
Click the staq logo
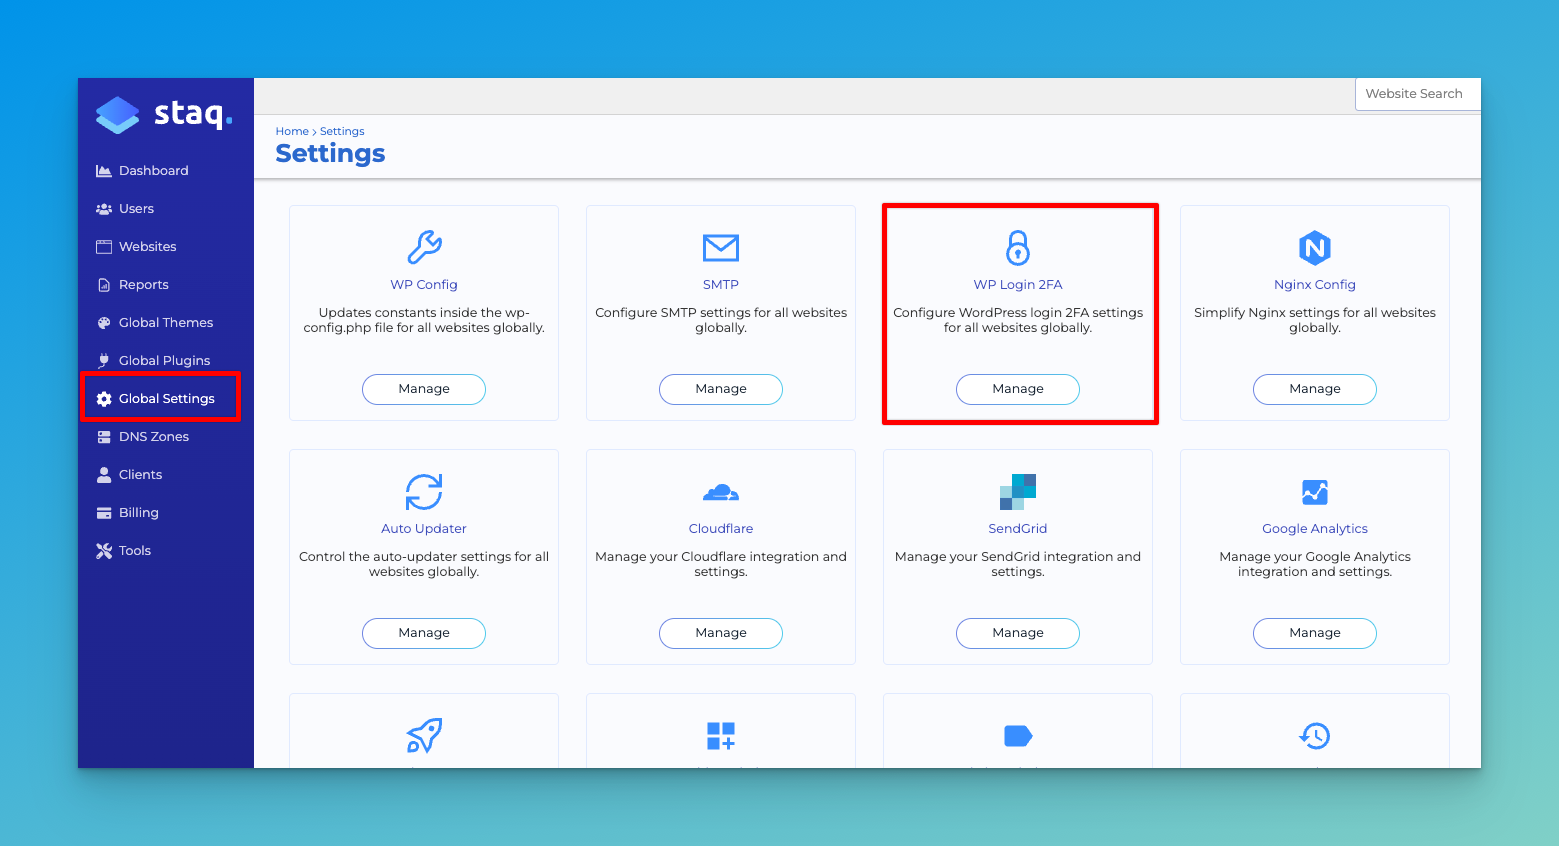click(x=164, y=114)
